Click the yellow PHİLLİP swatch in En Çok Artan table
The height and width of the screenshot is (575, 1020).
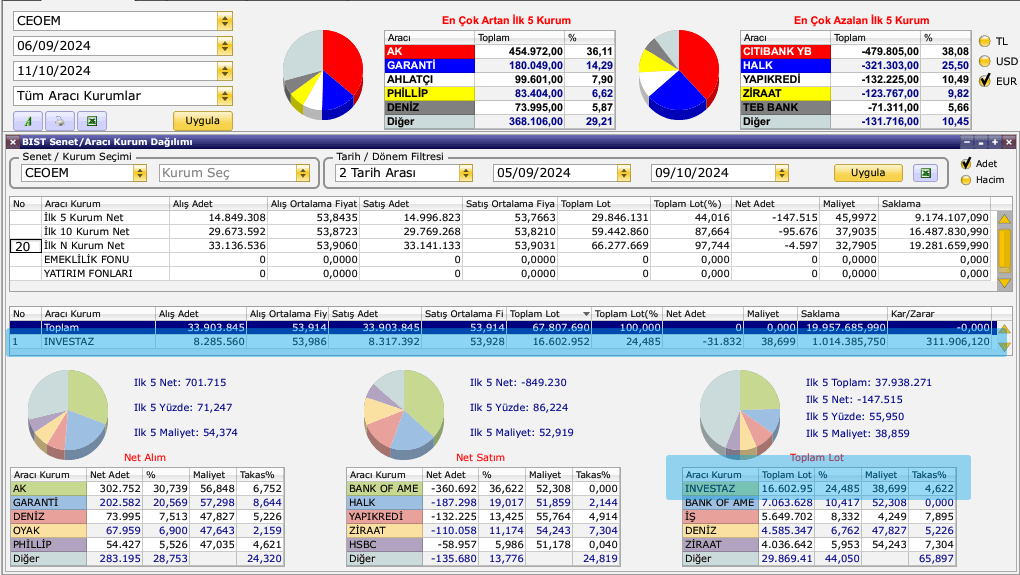click(x=430, y=94)
